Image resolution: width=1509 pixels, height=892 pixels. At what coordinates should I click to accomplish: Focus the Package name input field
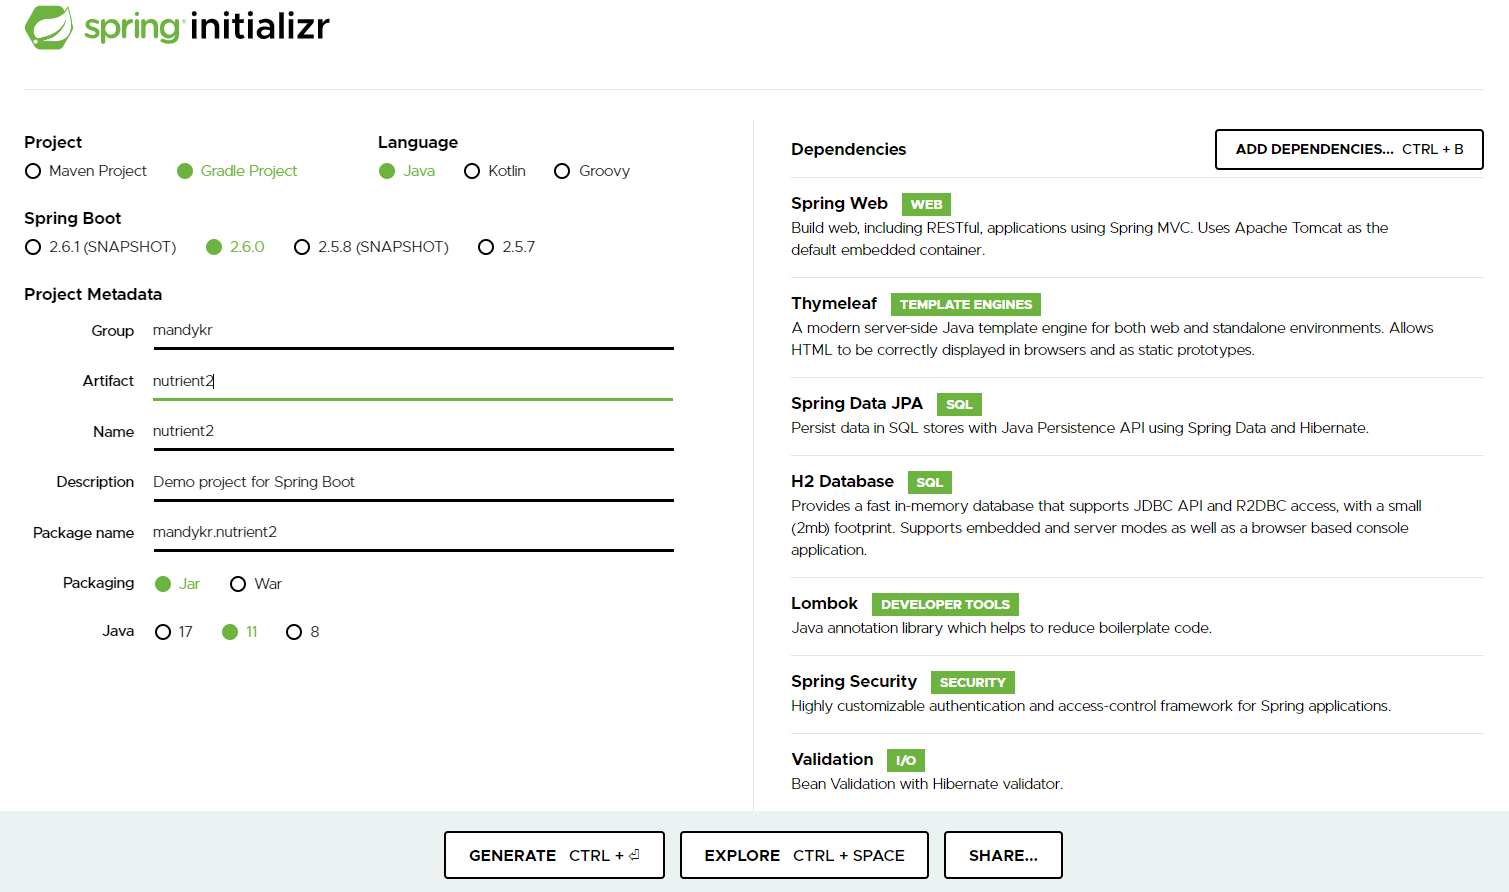(x=413, y=533)
